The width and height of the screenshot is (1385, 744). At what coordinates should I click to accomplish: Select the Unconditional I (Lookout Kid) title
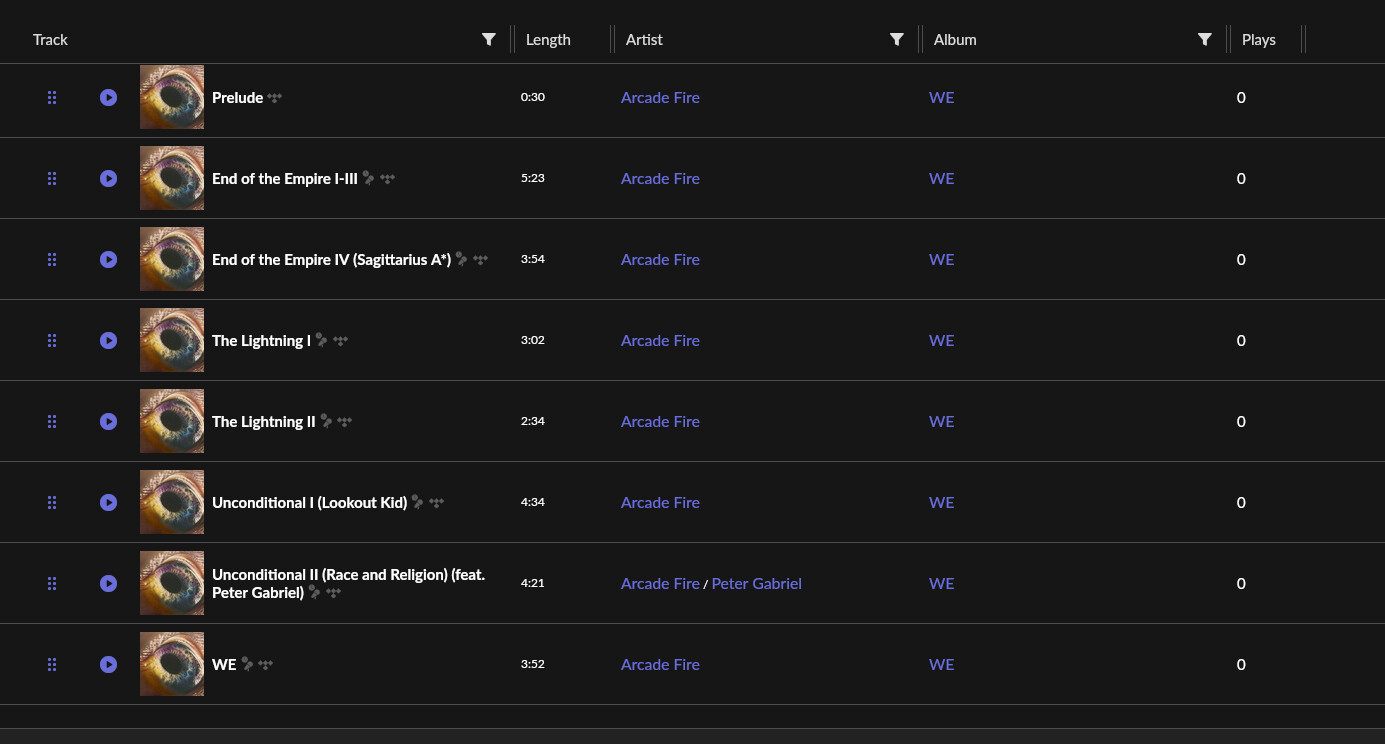click(309, 502)
